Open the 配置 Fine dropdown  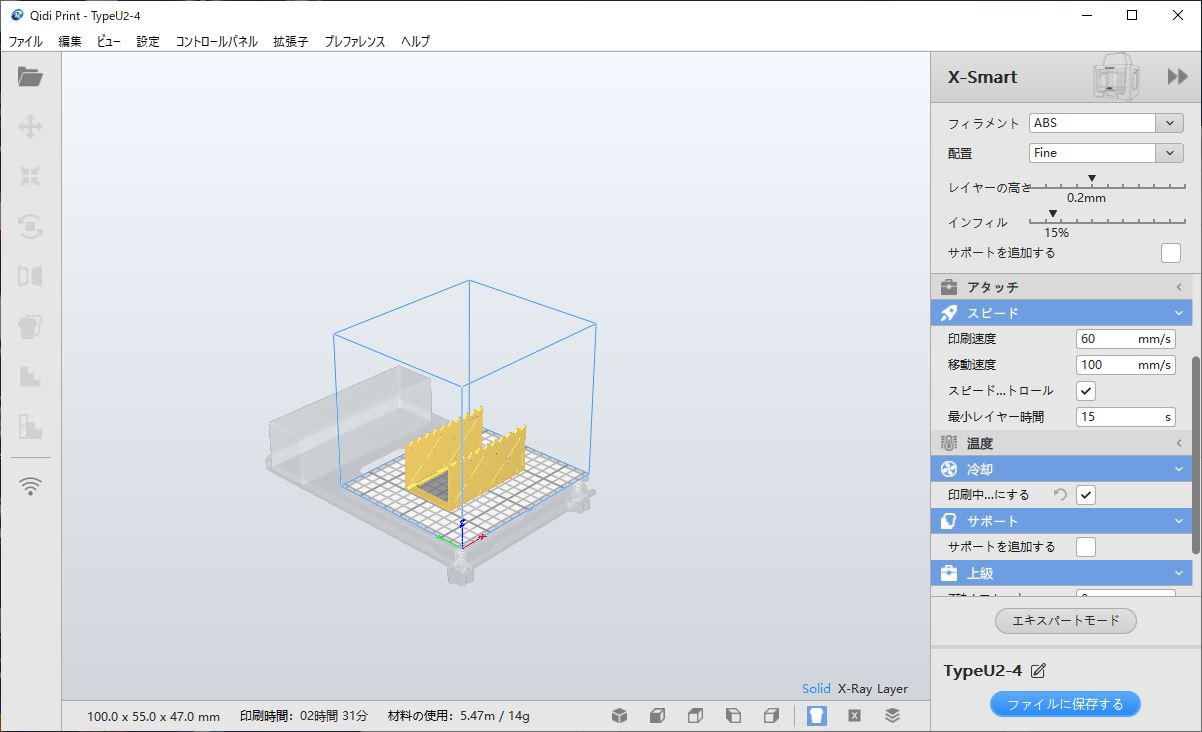click(1169, 153)
